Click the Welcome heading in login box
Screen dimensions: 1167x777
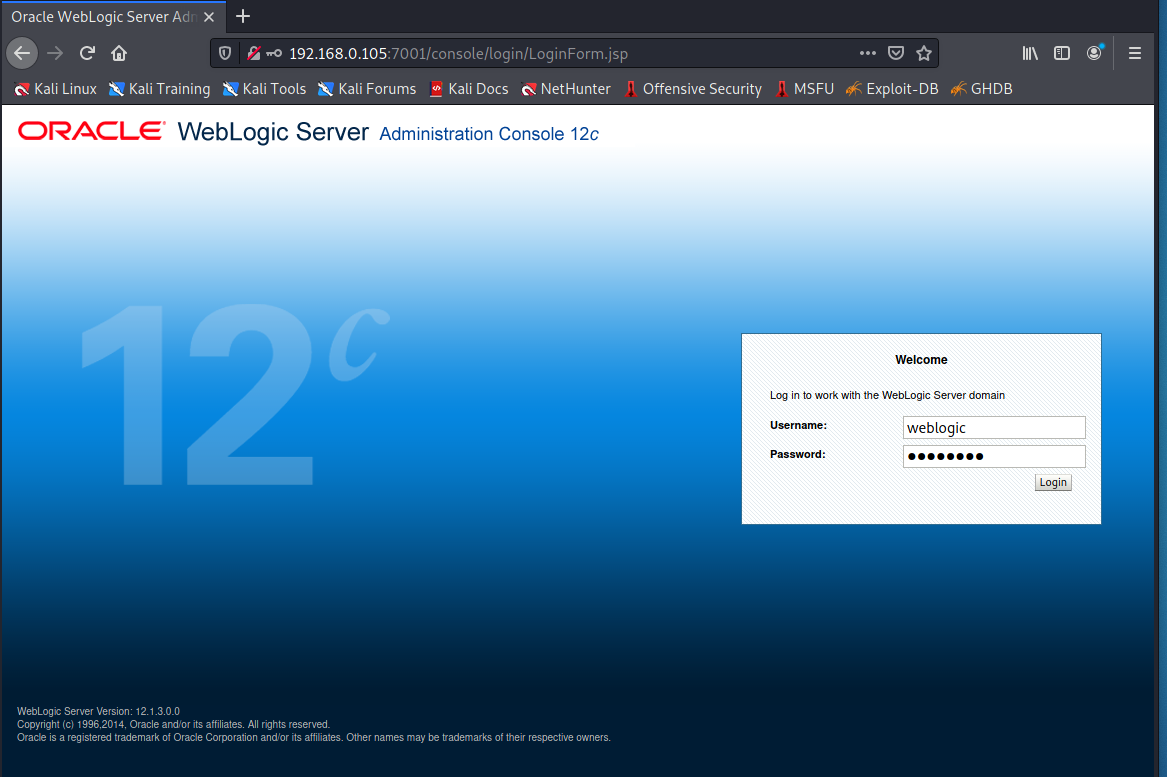tap(921, 359)
